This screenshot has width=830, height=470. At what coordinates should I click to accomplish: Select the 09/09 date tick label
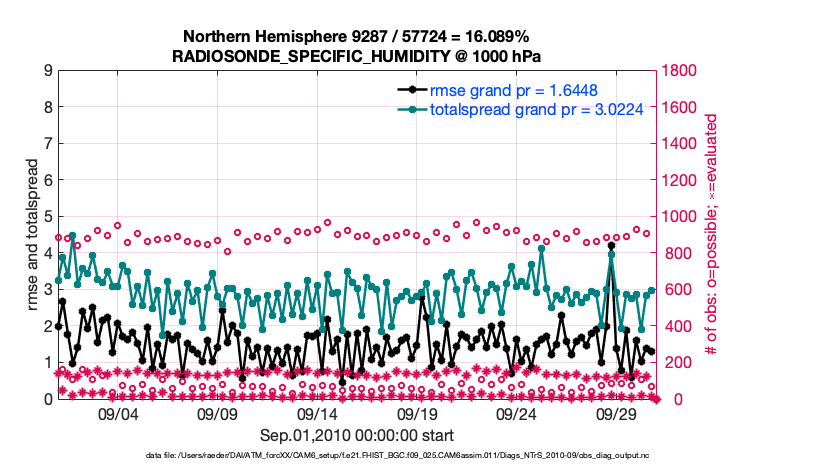[x=218, y=414]
